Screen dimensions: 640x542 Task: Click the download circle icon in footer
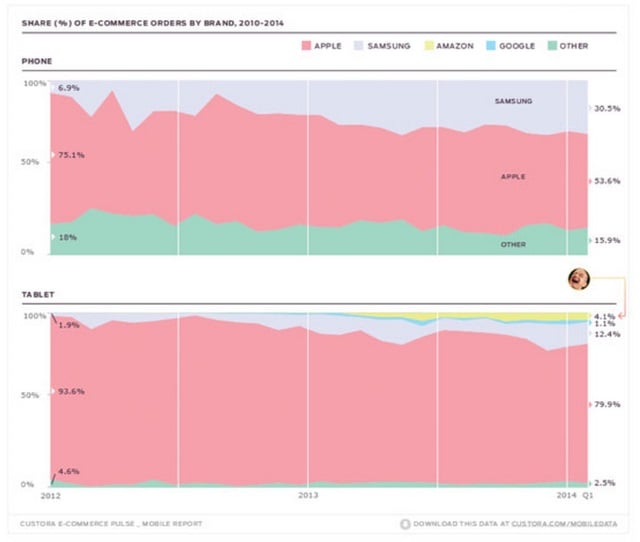coord(405,524)
